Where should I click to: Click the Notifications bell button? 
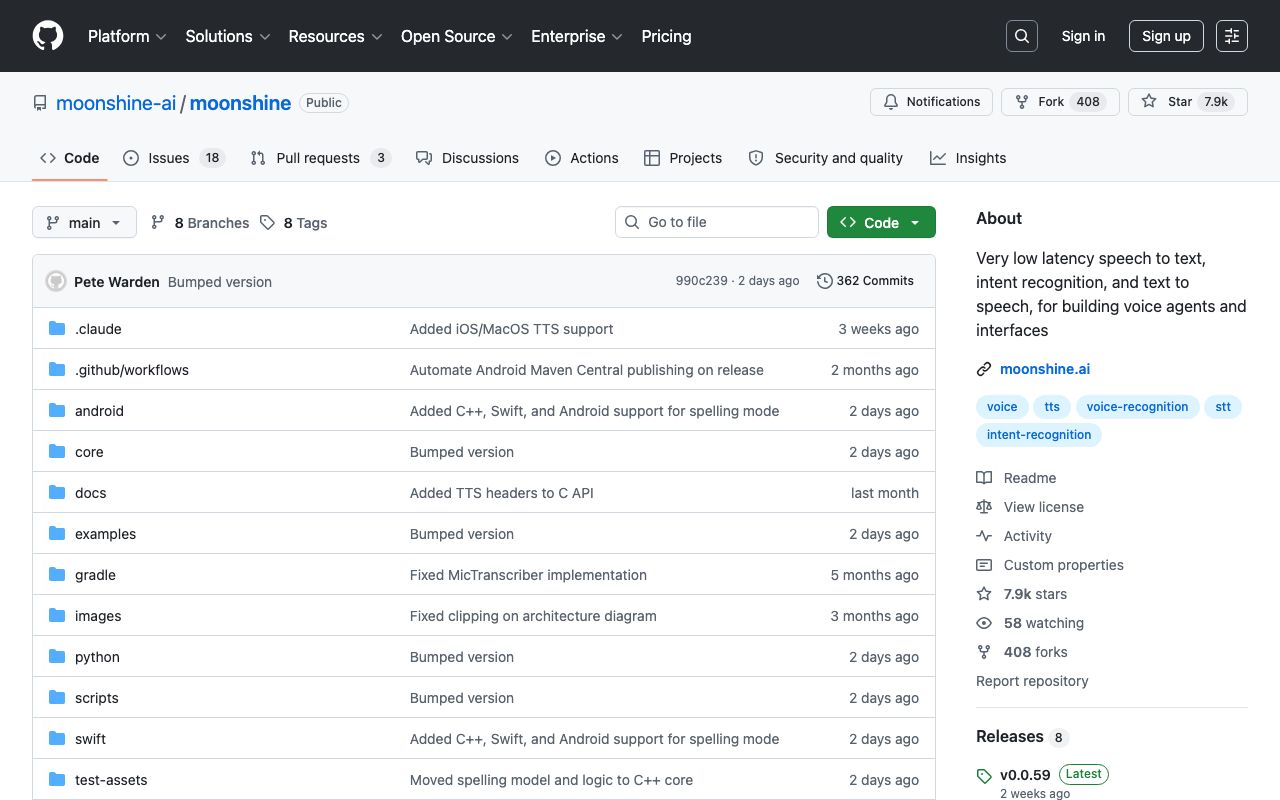tap(932, 102)
